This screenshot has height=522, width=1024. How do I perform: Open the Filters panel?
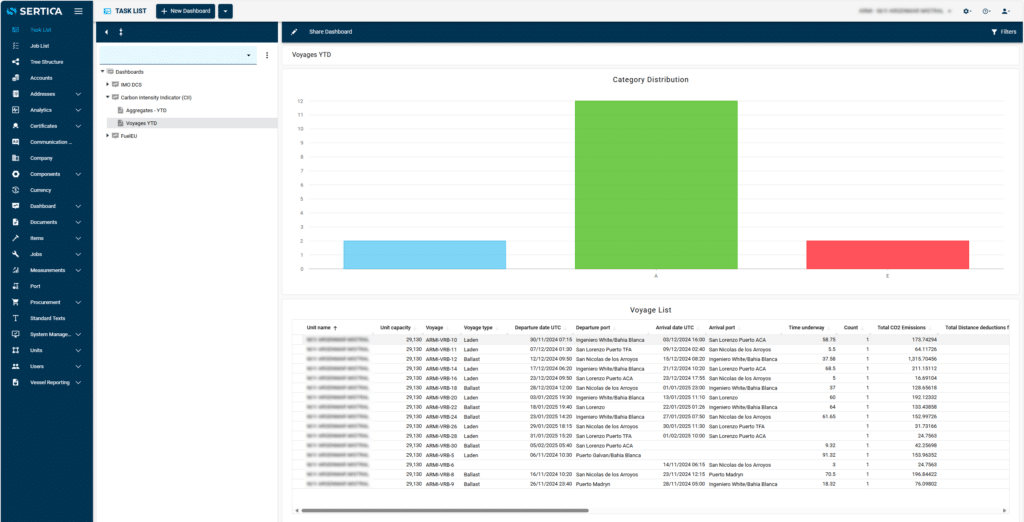1004,31
